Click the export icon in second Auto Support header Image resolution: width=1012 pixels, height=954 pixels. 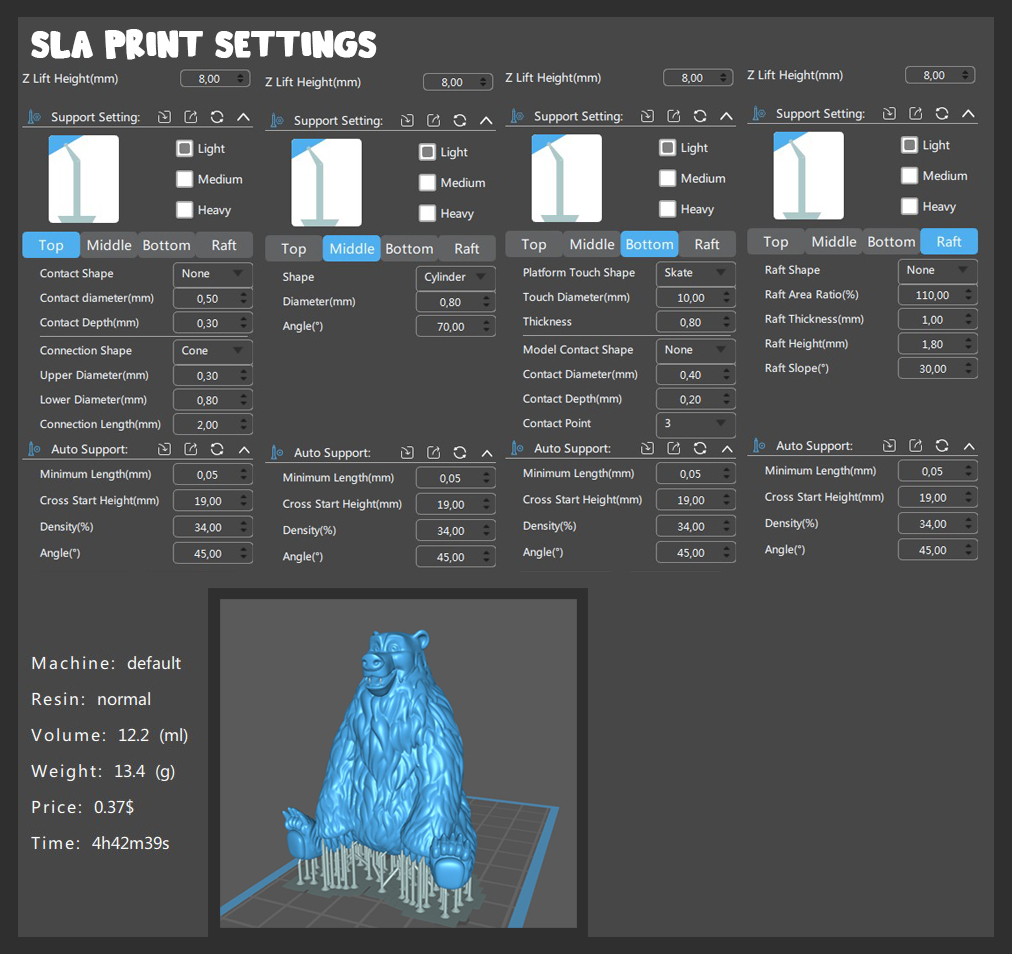click(x=433, y=452)
